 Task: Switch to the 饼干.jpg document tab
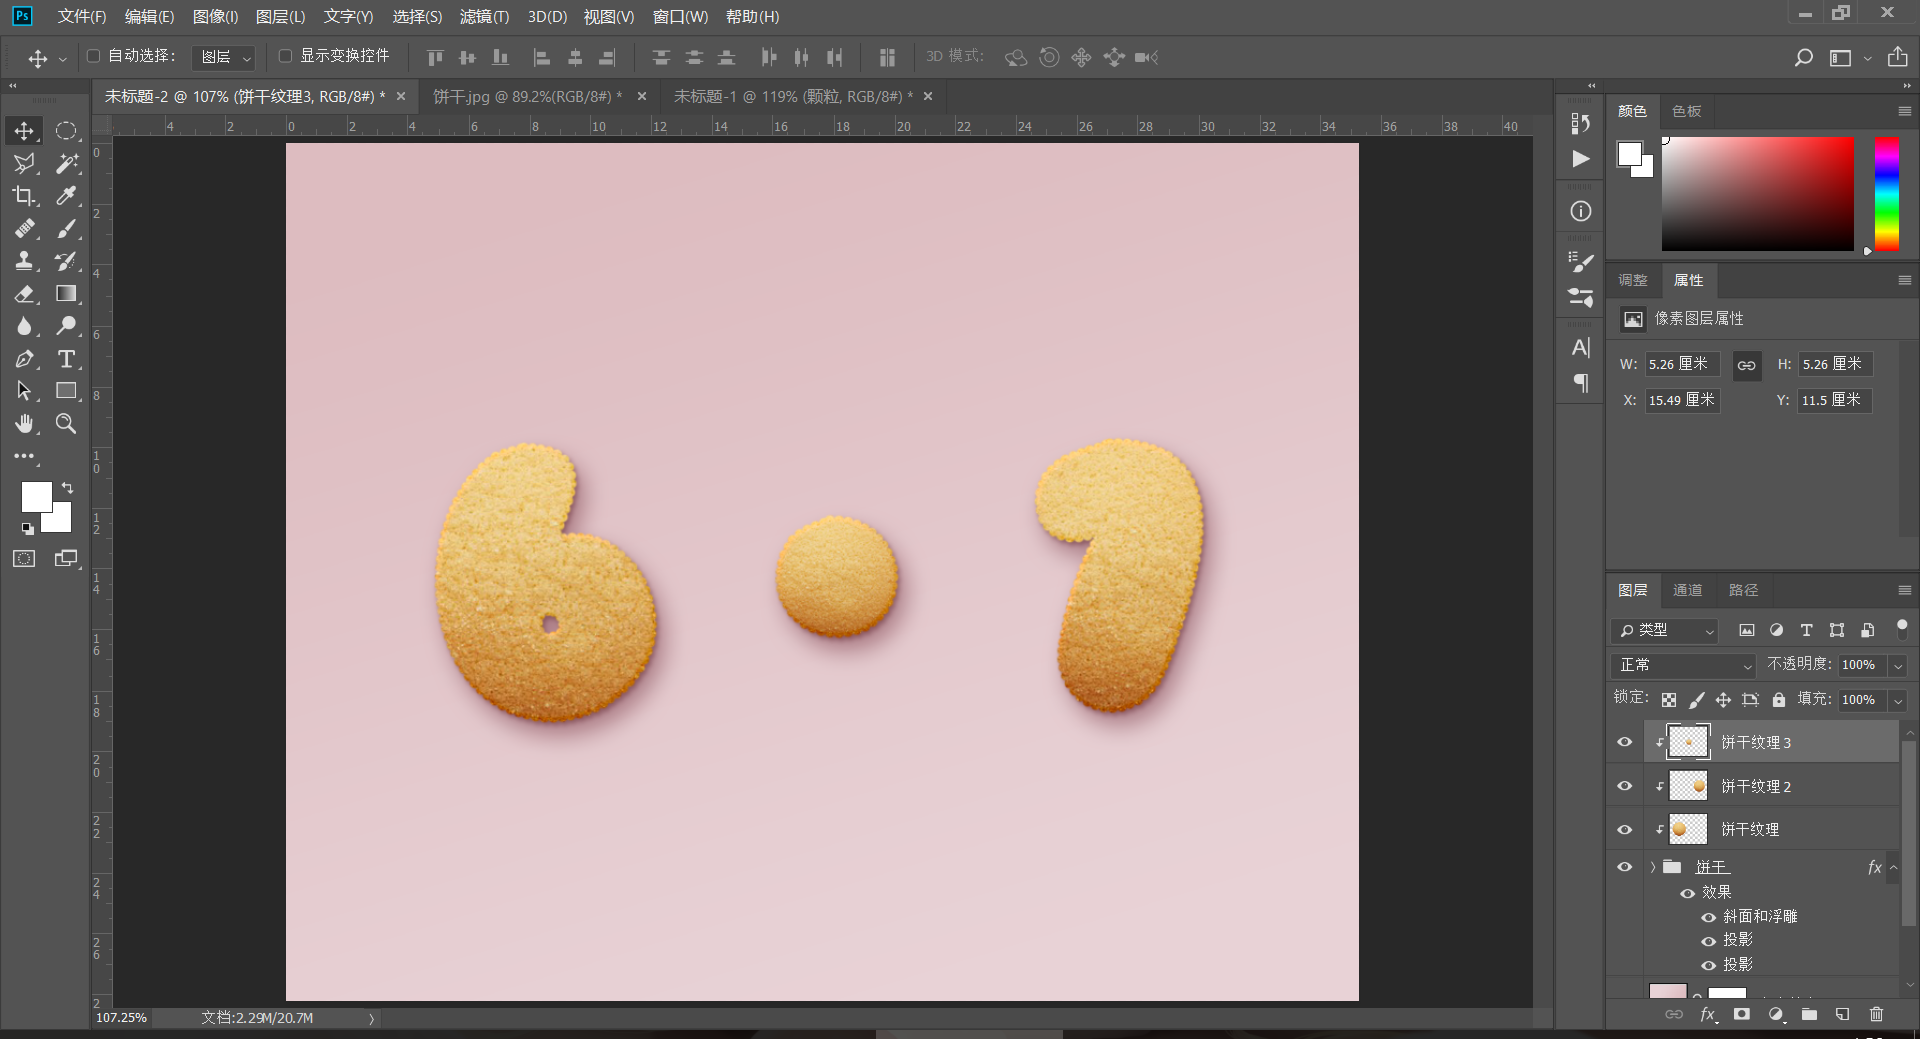pos(528,96)
